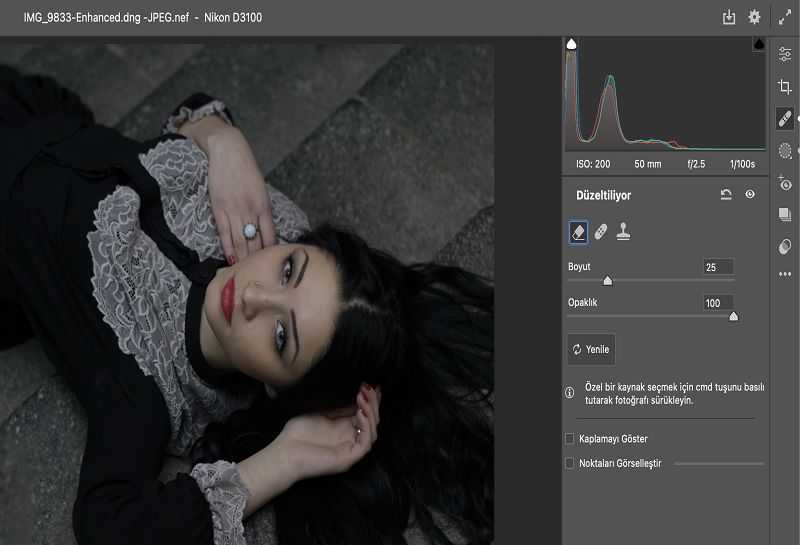Toggle the shadow clipping warning on histogram
800x545 pixels.
572,44
